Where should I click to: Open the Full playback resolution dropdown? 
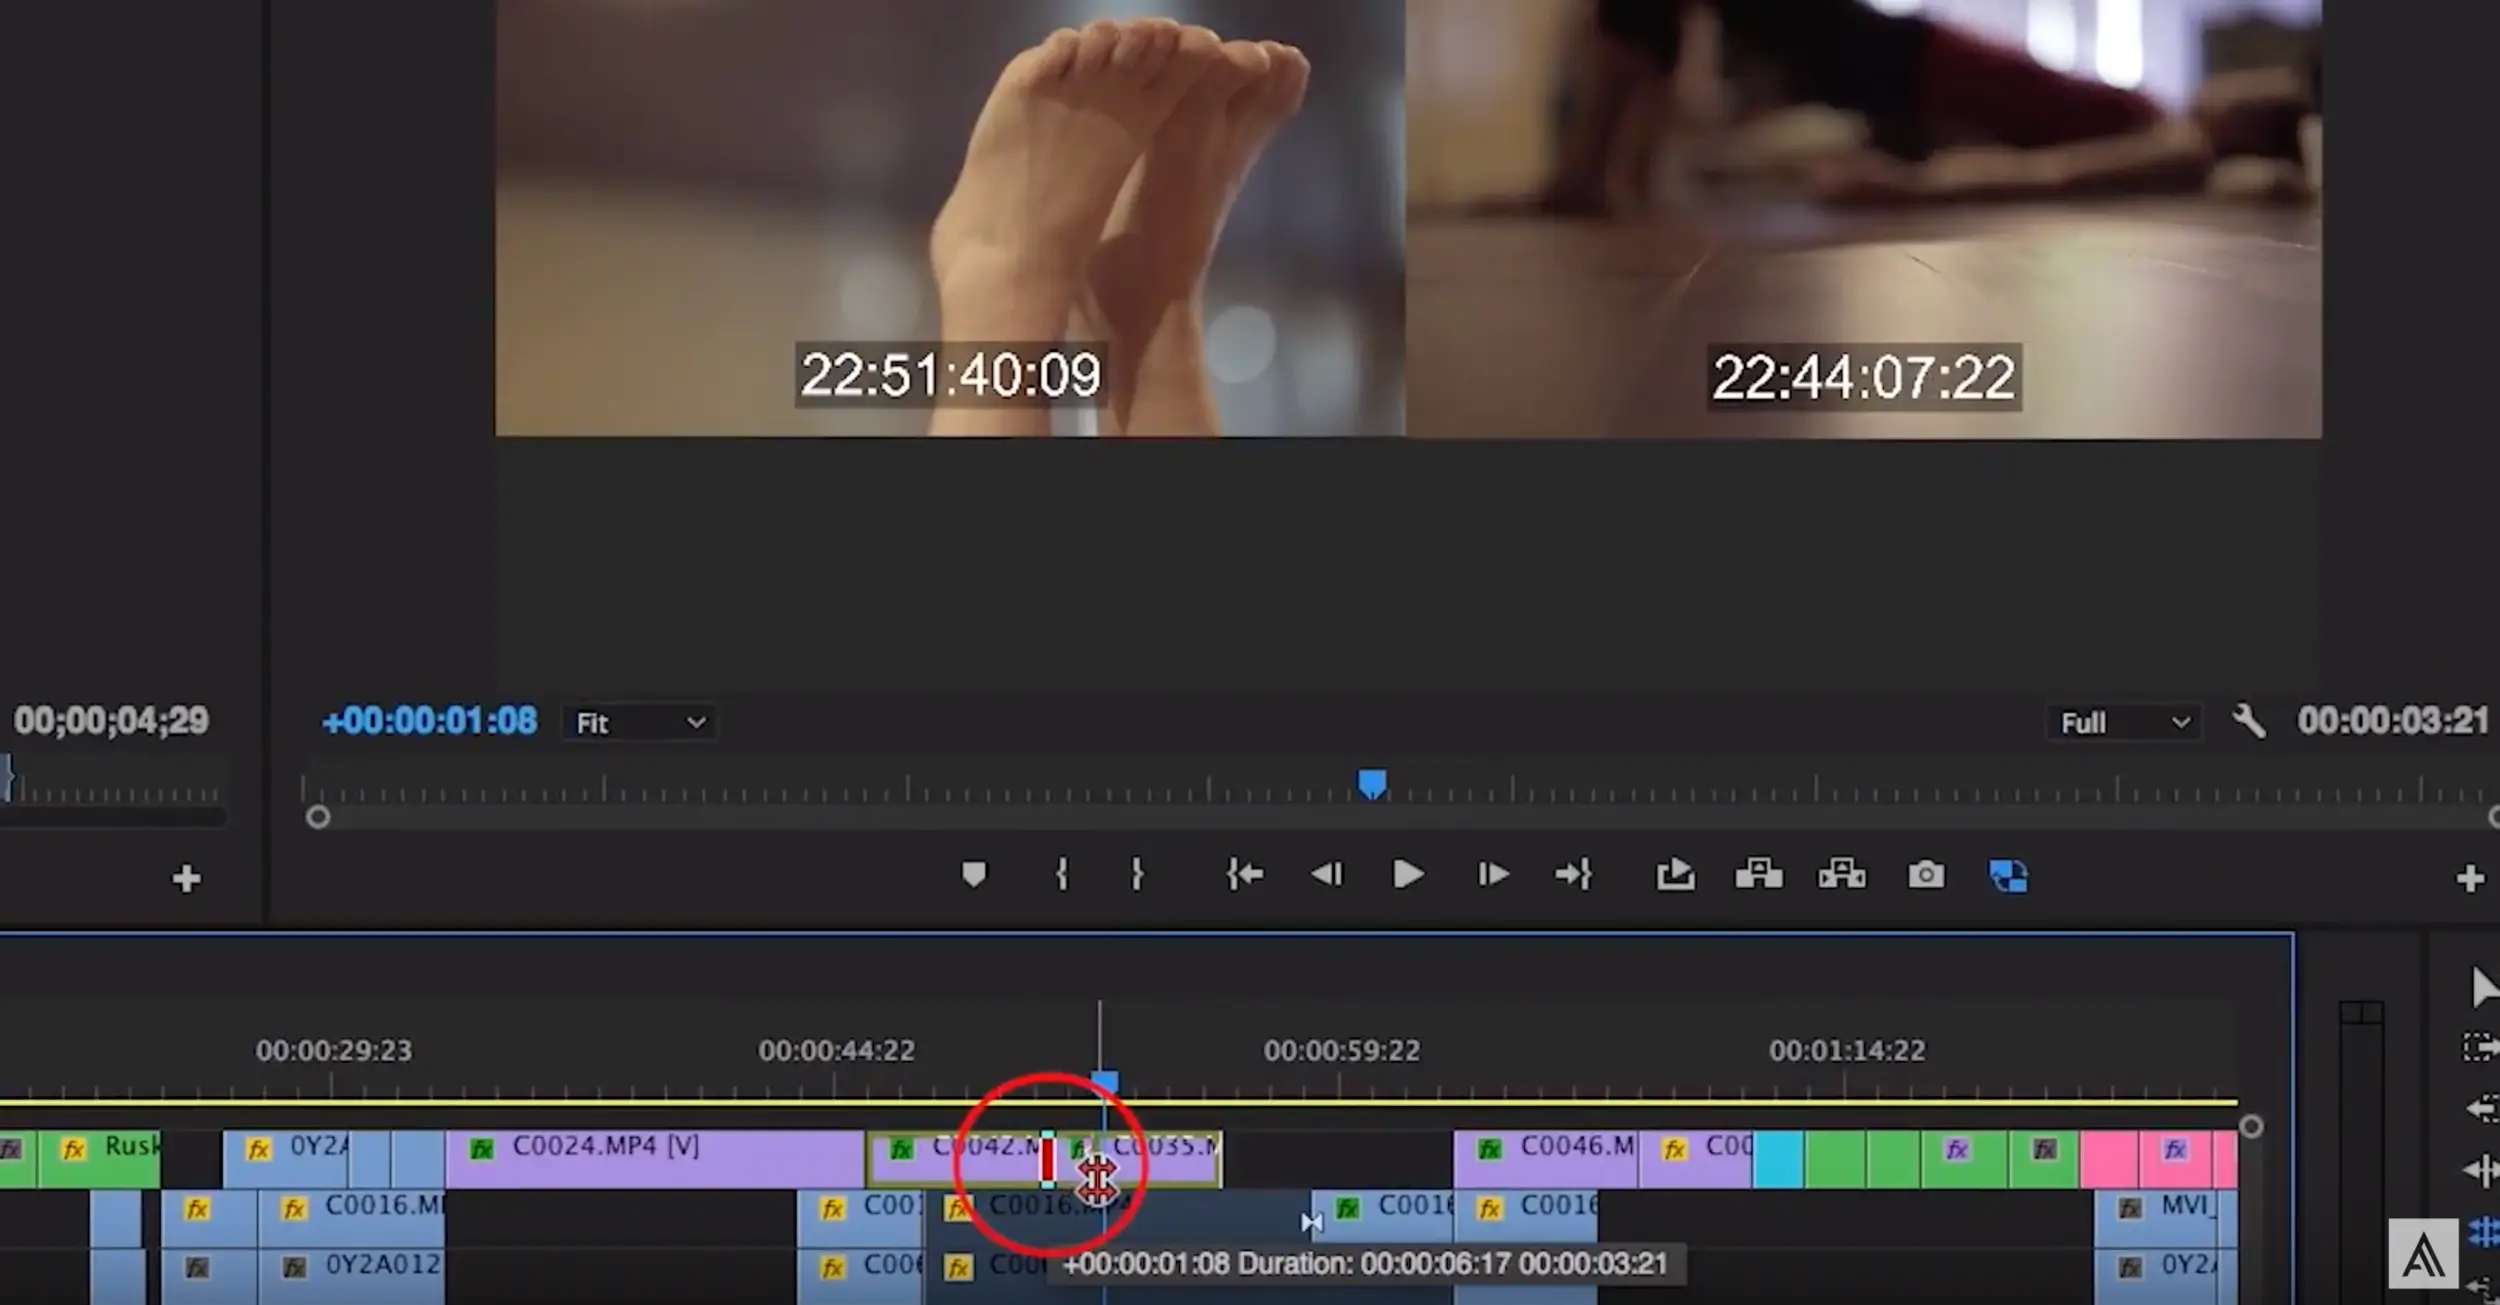[2123, 723]
